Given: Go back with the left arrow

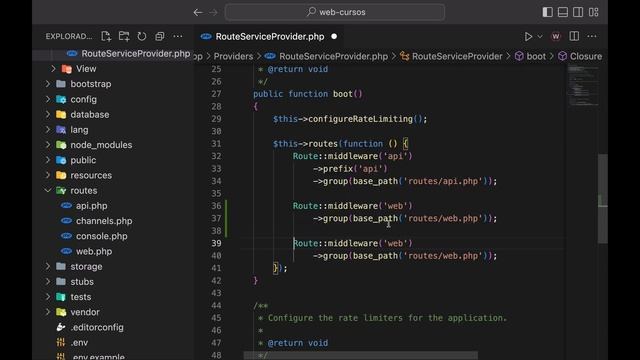Looking at the screenshot, I should (x=198, y=12).
